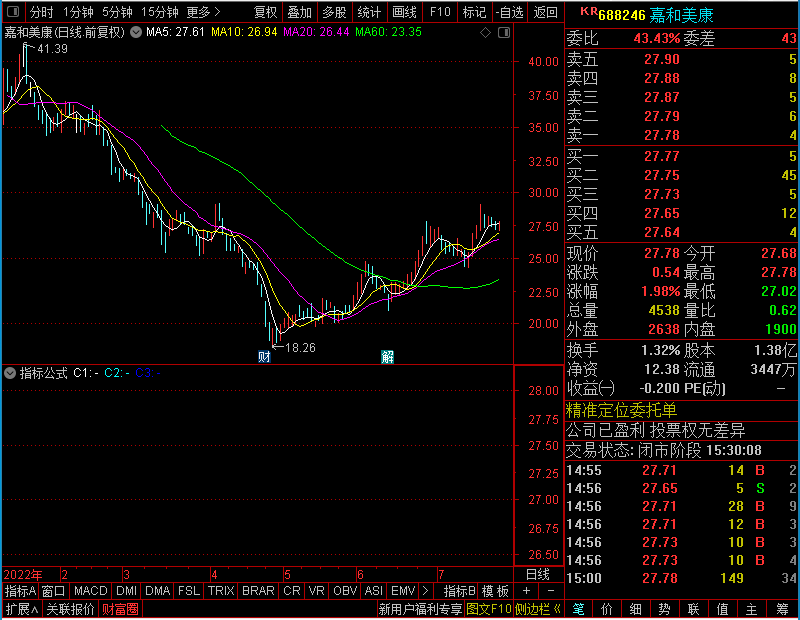This screenshot has width=800, height=620.
Task: Expand the MA indicator dropdown arrow
Action: pos(136,32)
